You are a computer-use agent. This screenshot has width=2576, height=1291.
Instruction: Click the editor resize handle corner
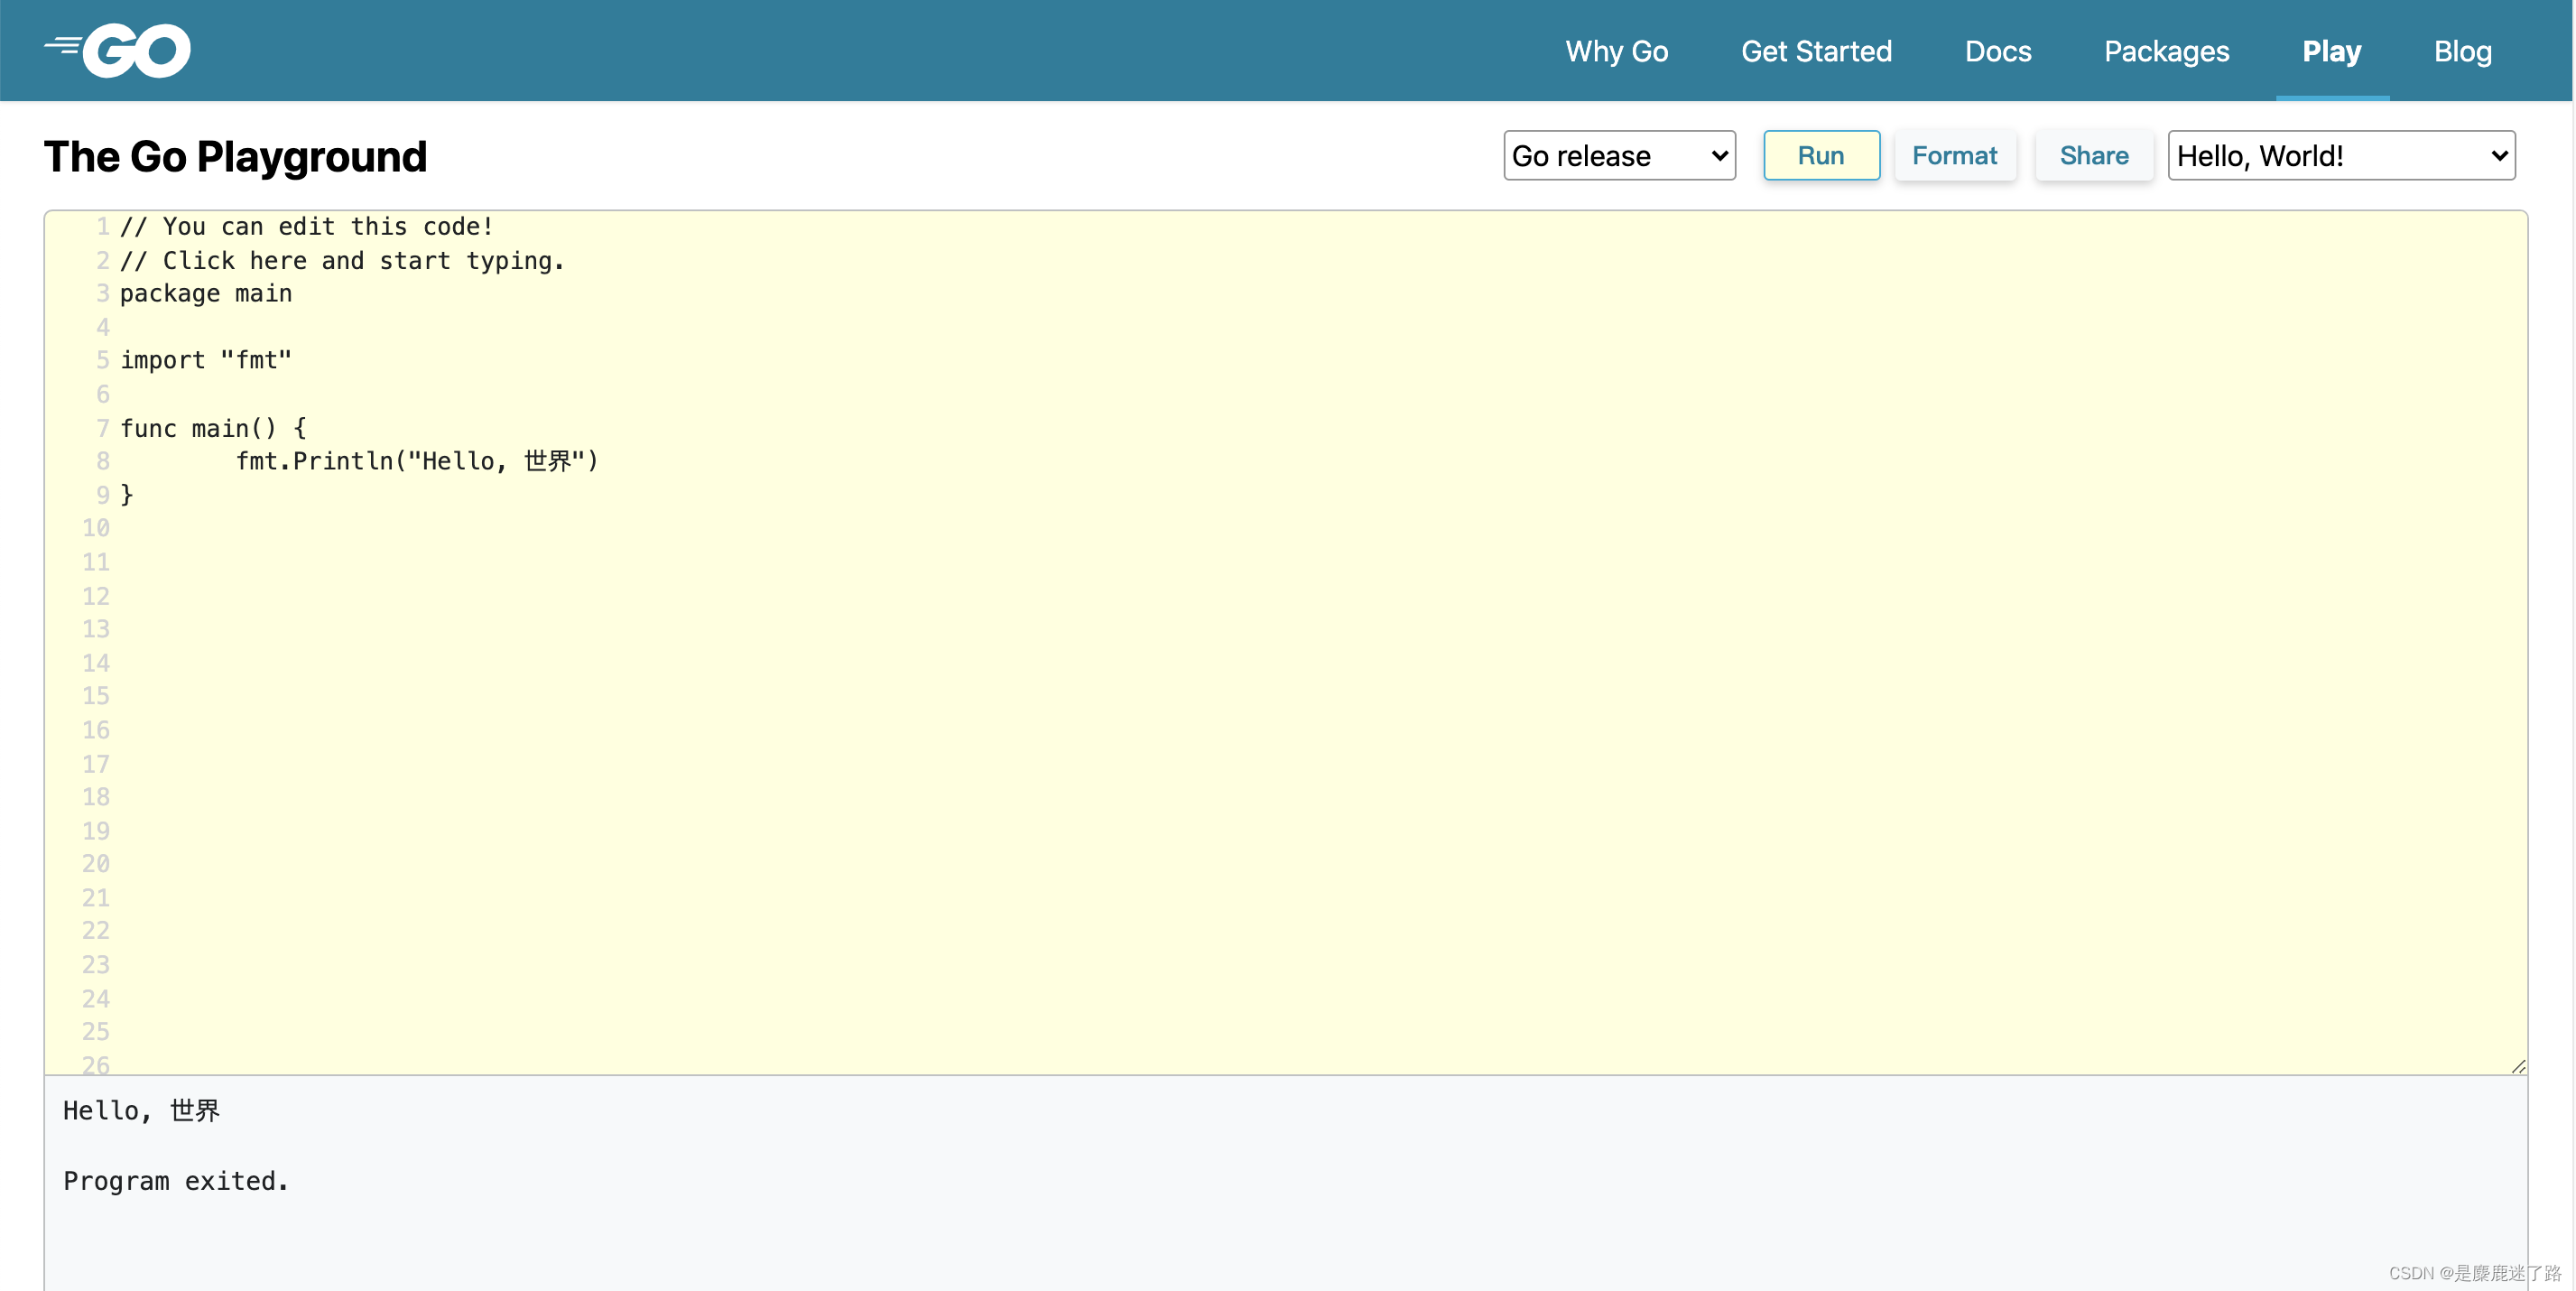(2517, 1066)
